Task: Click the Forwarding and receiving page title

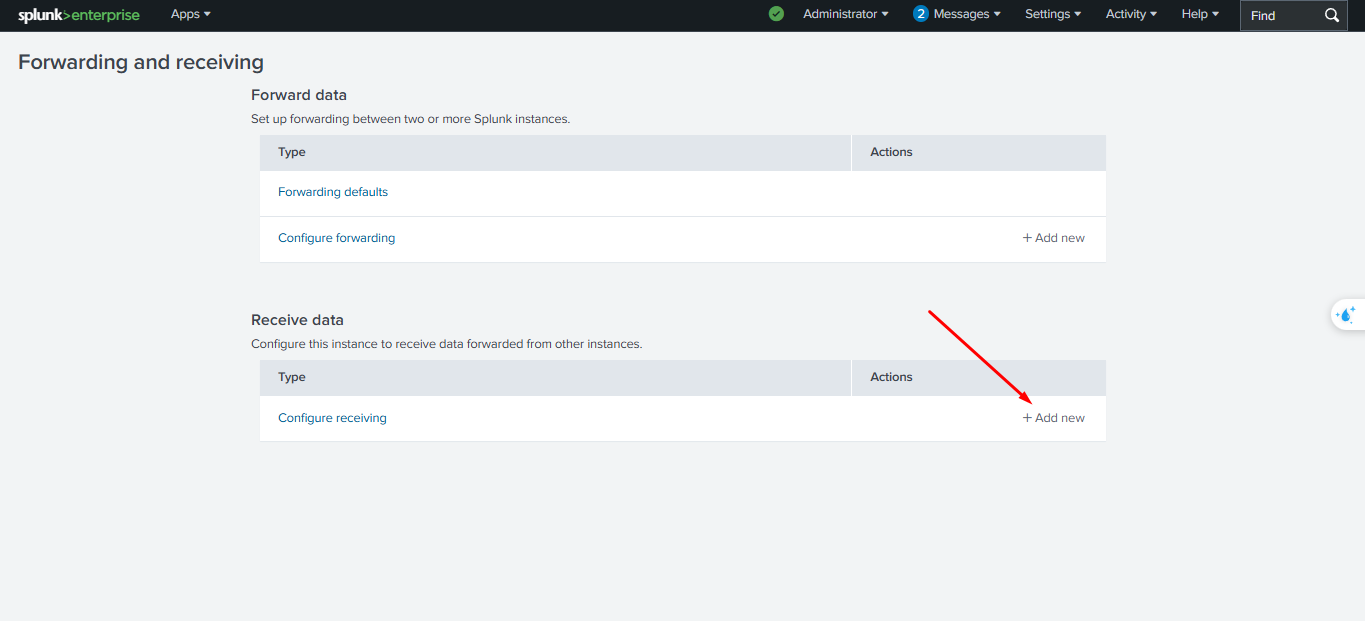Action: [141, 62]
